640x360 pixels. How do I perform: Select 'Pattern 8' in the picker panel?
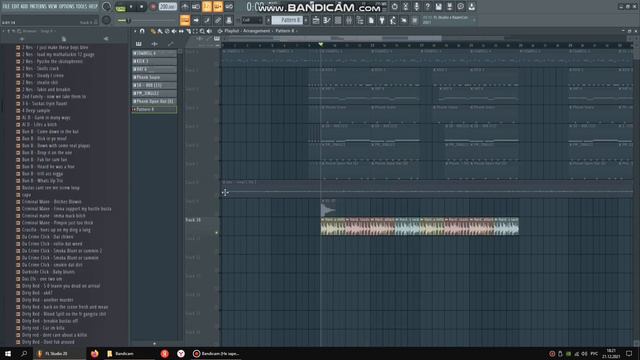154,109
